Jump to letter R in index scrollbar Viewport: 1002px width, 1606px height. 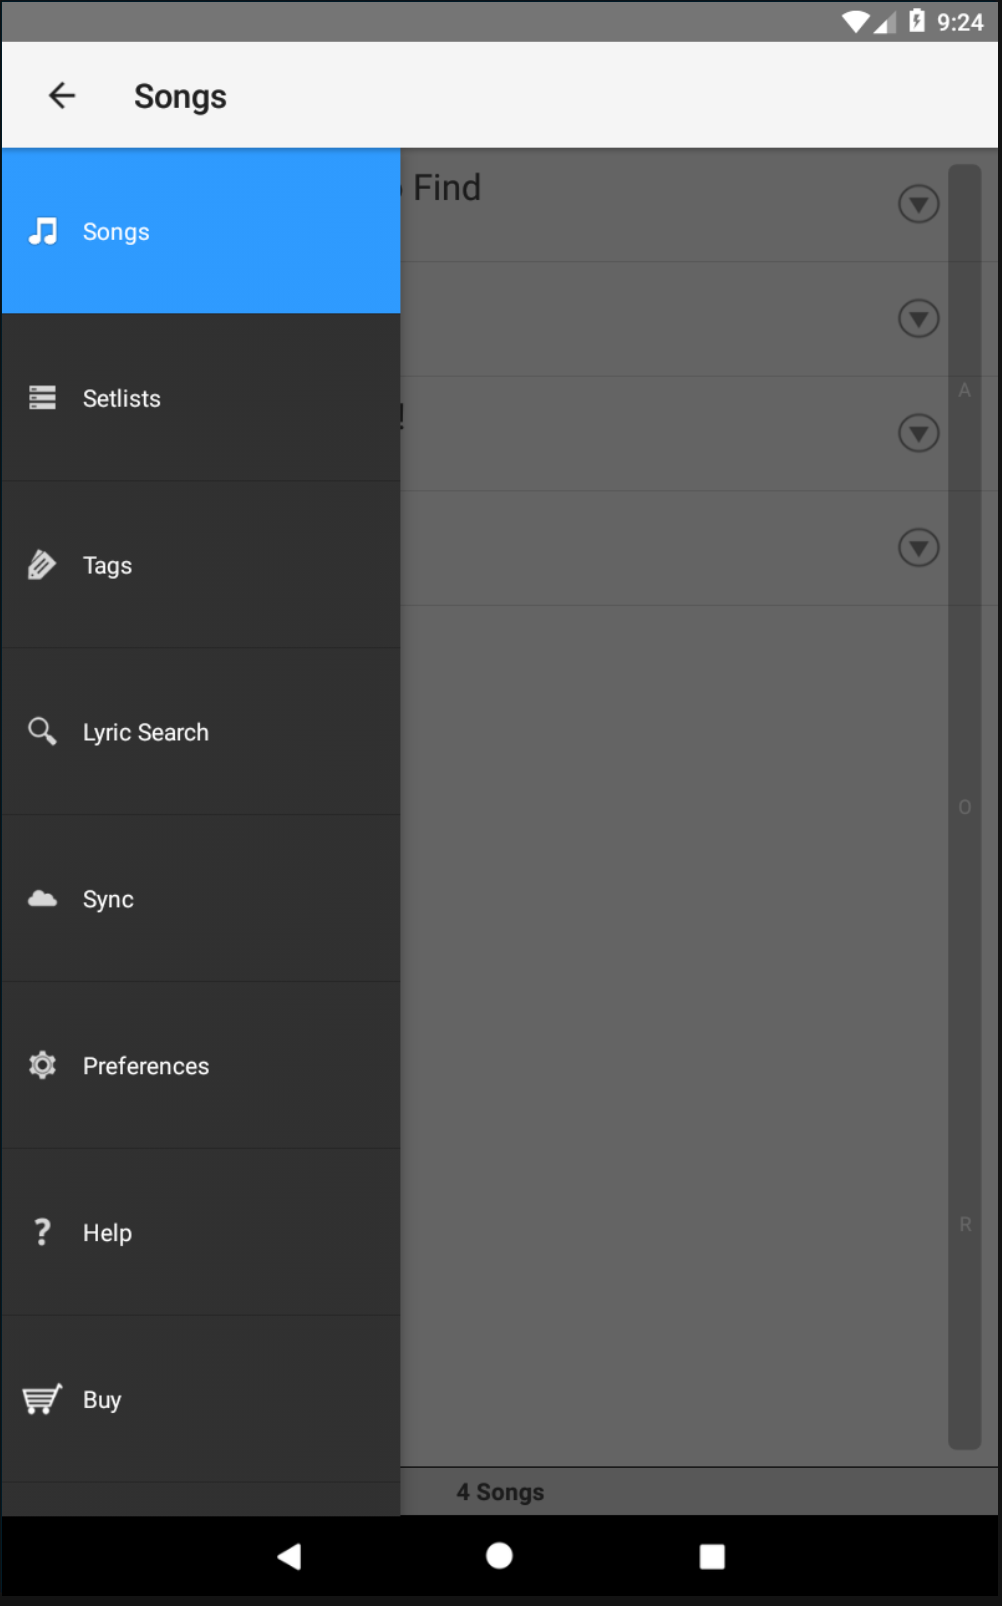(x=965, y=1224)
